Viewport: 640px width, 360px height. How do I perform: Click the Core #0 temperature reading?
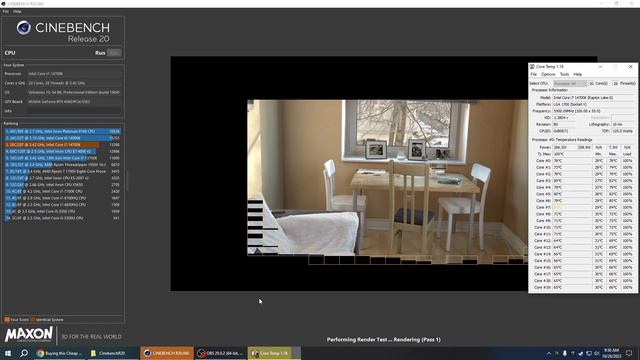[572, 160]
